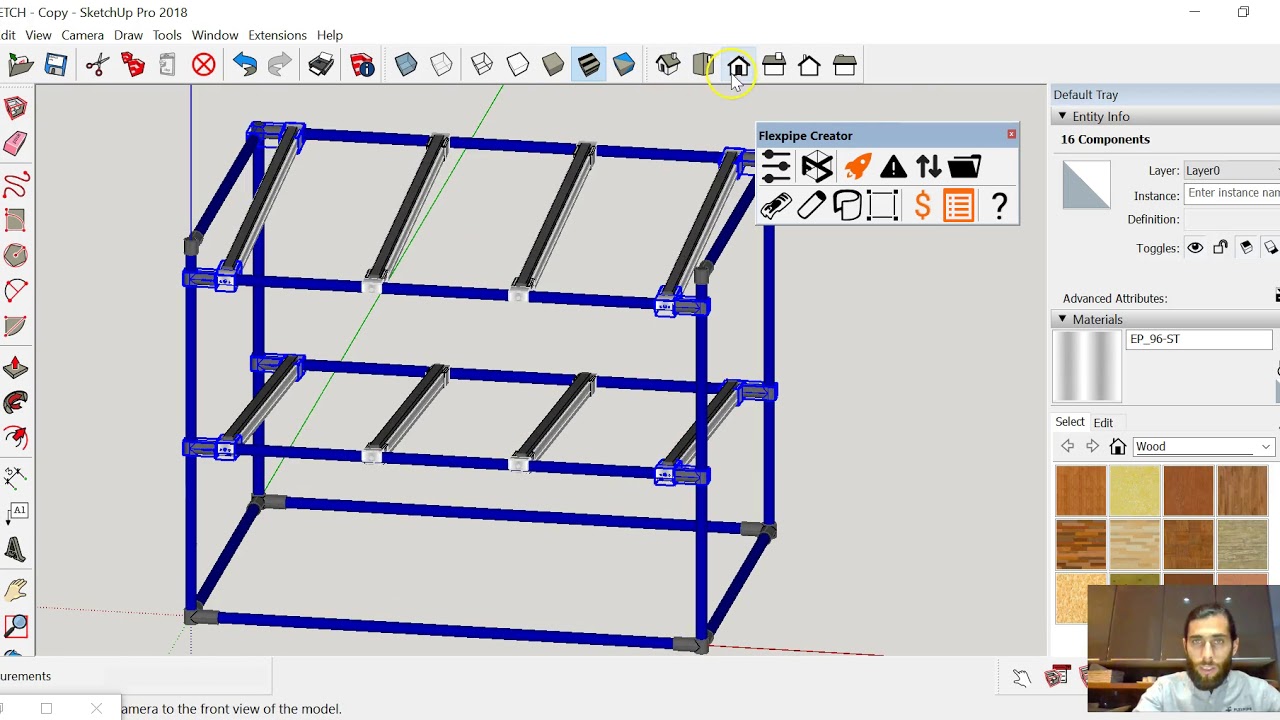The width and height of the screenshot is (1280, 720).
Task: Select Shaded face style
Action: click(553, 66)
